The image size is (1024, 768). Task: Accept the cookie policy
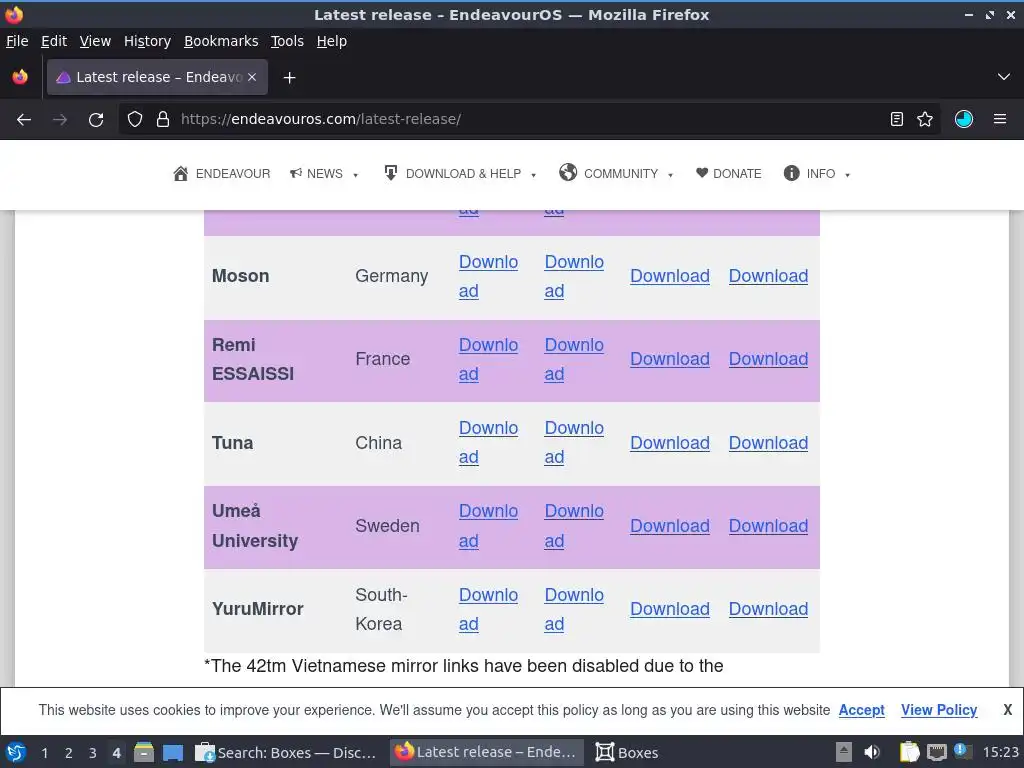point(861,710)
